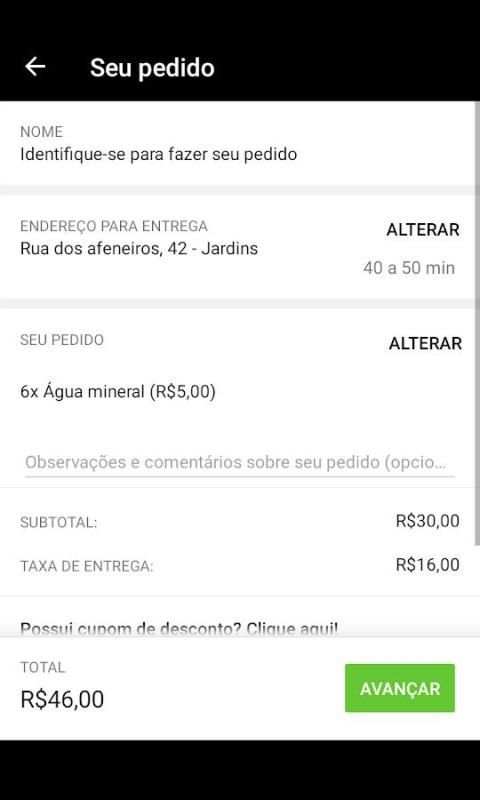Viewport: 480px width, 800px height.
Task: Click the TAXA DE ENTREGA label
Action: (87, 566)
